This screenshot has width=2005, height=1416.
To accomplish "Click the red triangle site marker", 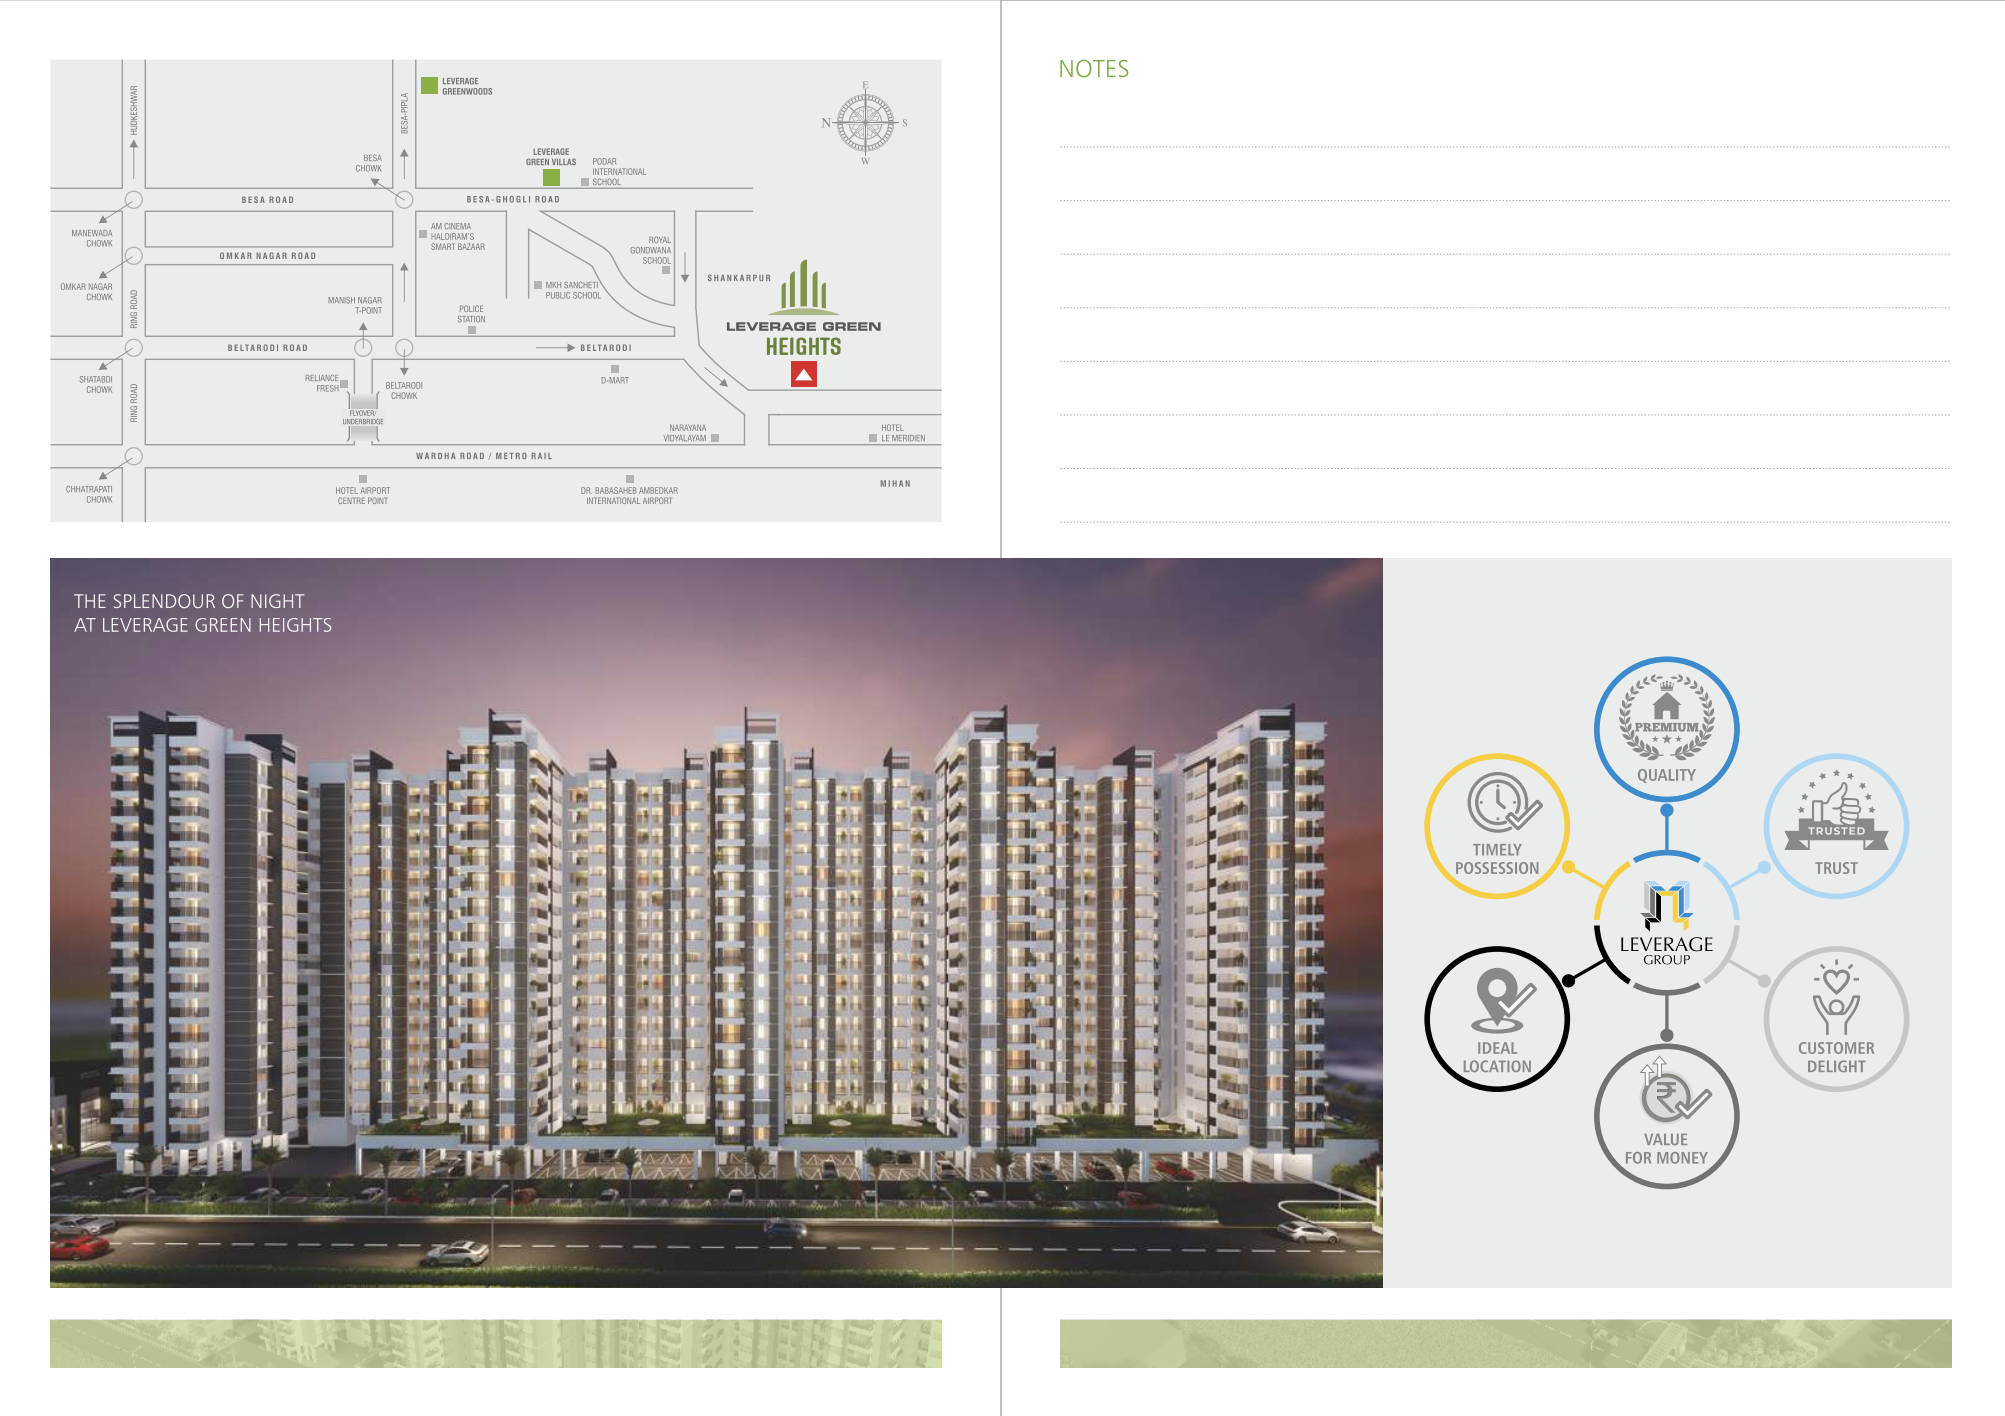I will pyautogui.click(x=804, y=374).
